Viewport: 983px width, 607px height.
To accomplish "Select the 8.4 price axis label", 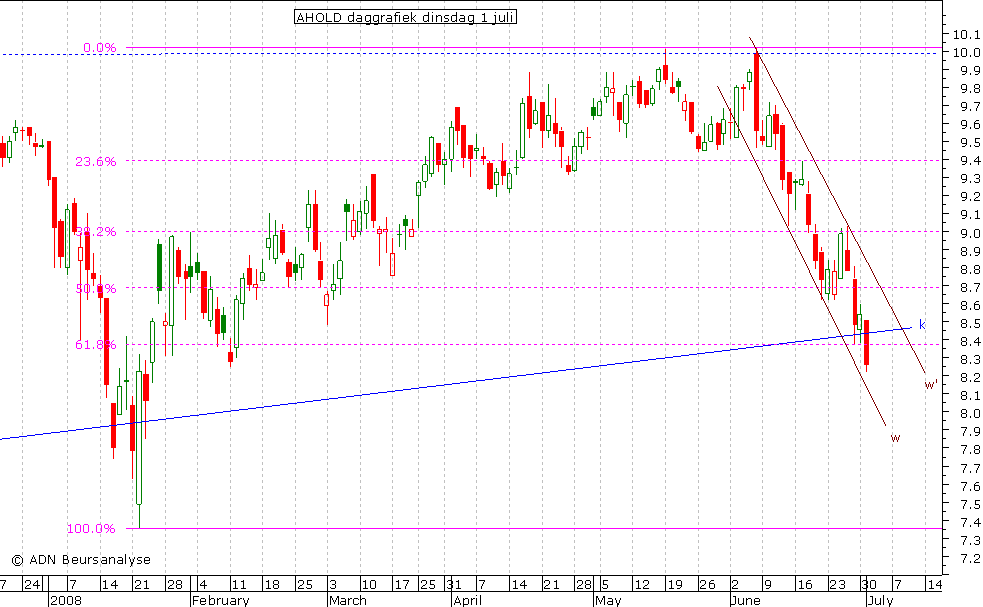I will coord(970,342).
